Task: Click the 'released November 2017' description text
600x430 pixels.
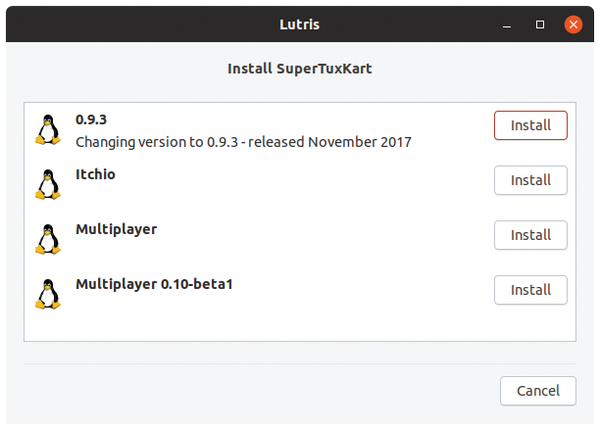Action: pyautogui.click(x=329, y=142)
